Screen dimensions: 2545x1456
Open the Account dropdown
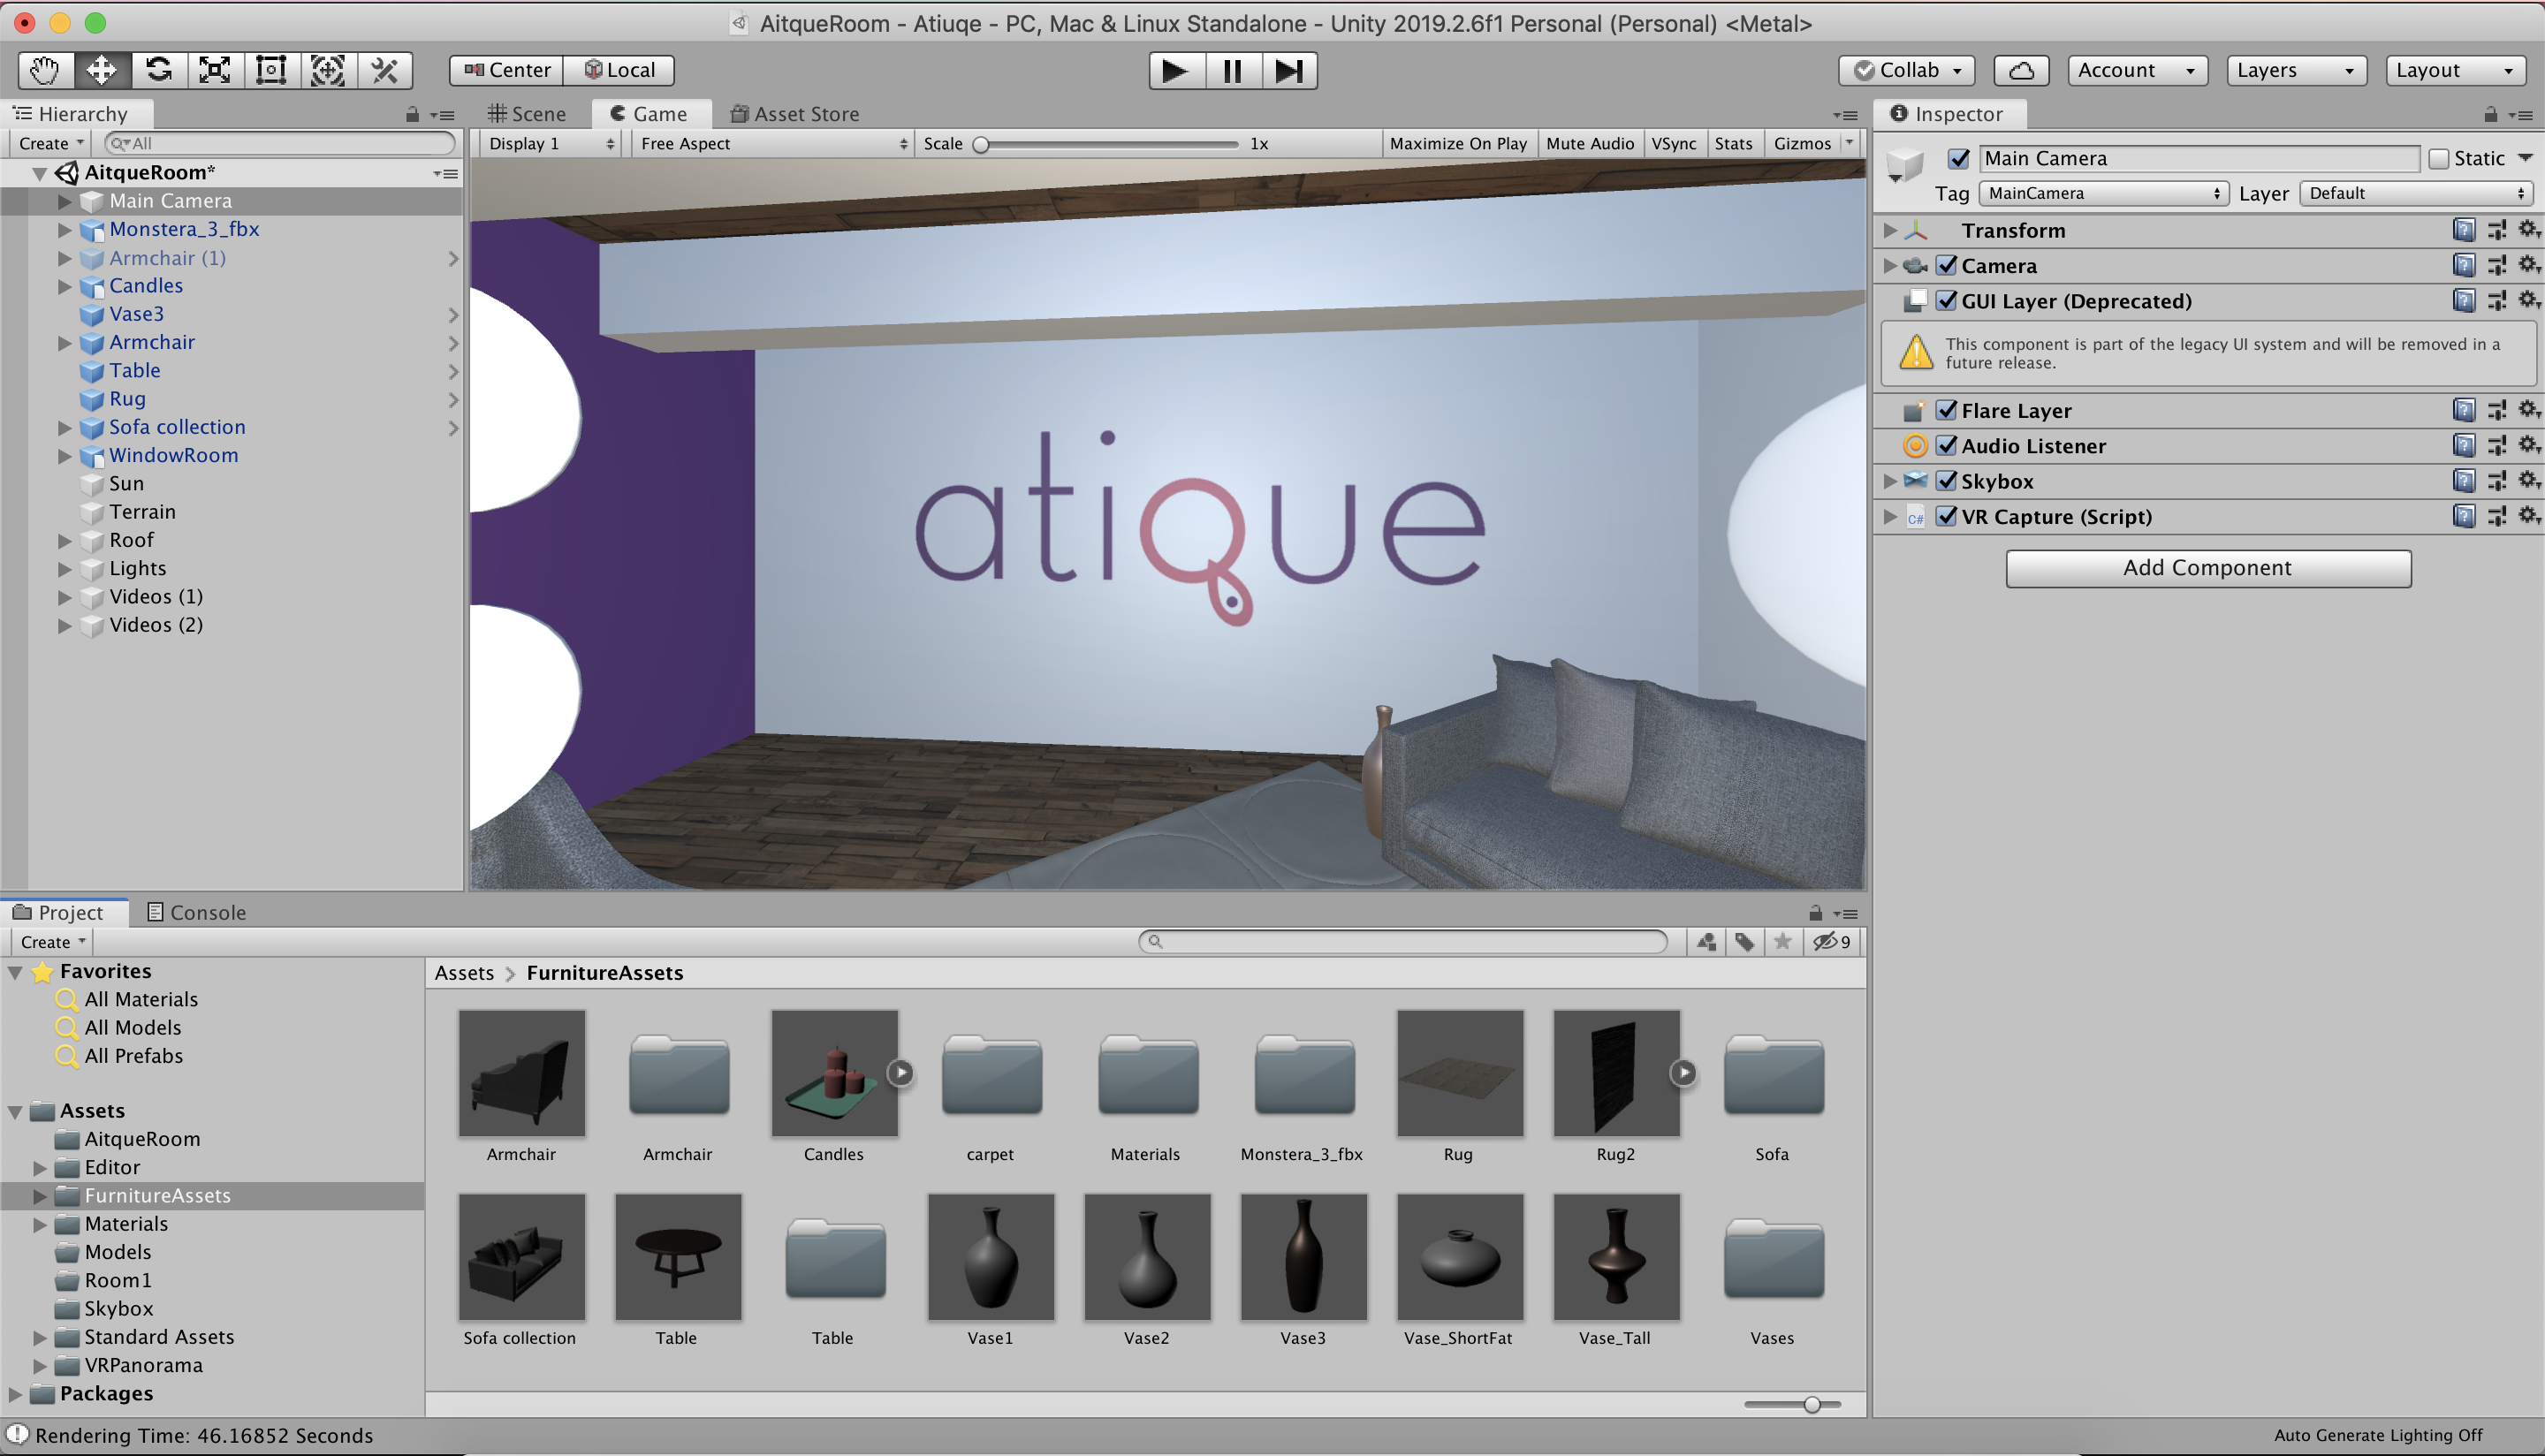pyautogui.click(x=2137, y=70)
